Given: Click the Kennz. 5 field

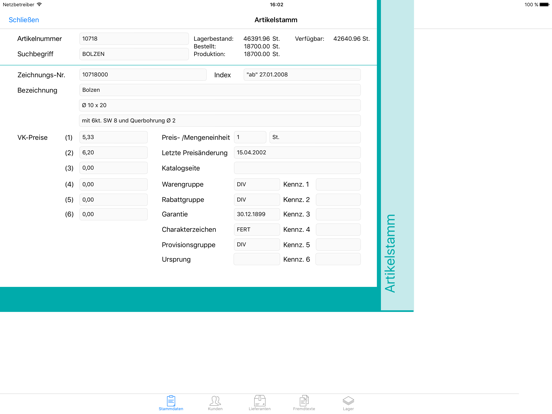Looking at the screenshot, I should pos(338,244).
